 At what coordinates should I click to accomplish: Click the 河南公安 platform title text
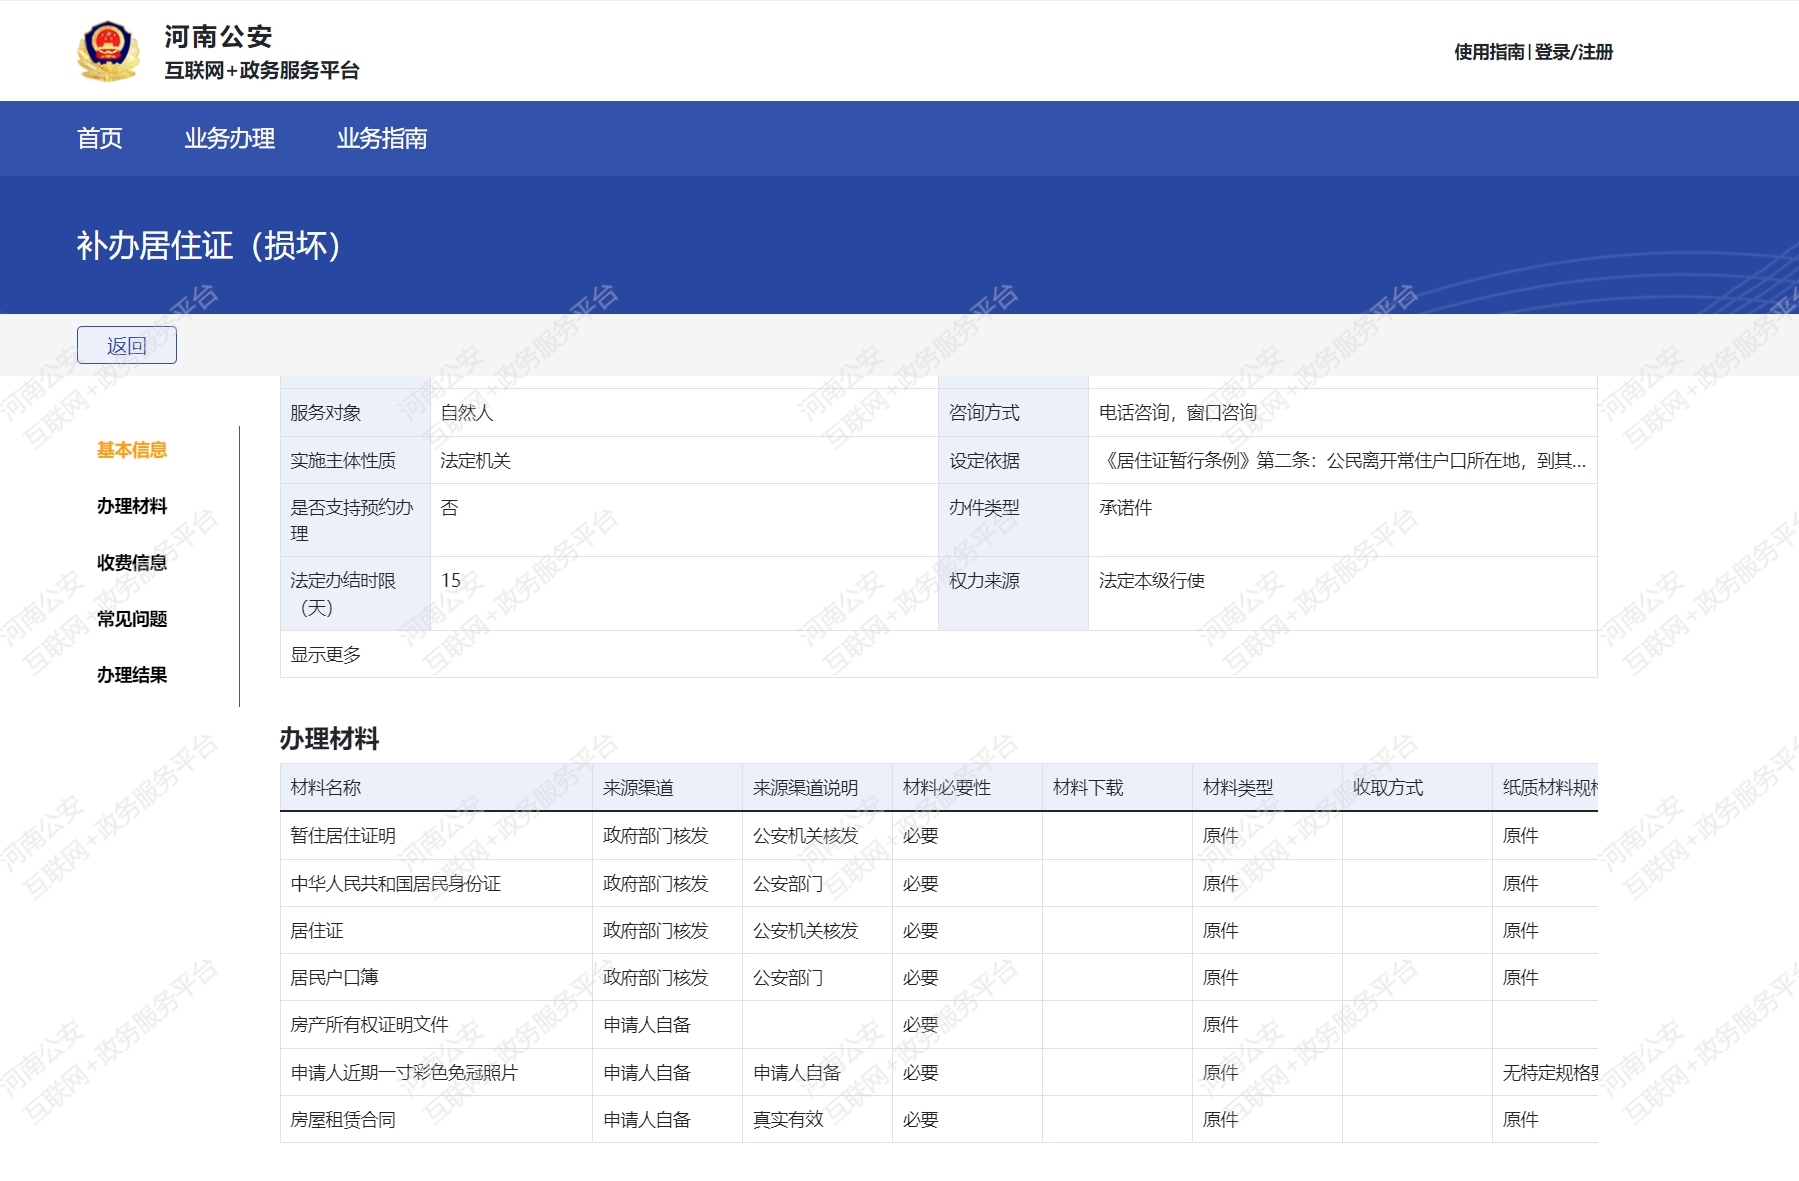coord(218,37)
